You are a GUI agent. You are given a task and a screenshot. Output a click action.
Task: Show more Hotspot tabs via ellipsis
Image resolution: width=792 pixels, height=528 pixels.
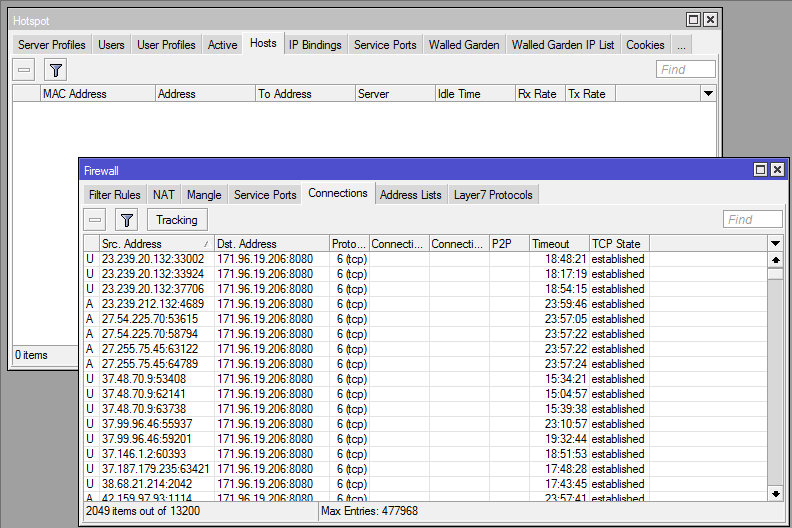pyautogui.click(x=681, y=45)
